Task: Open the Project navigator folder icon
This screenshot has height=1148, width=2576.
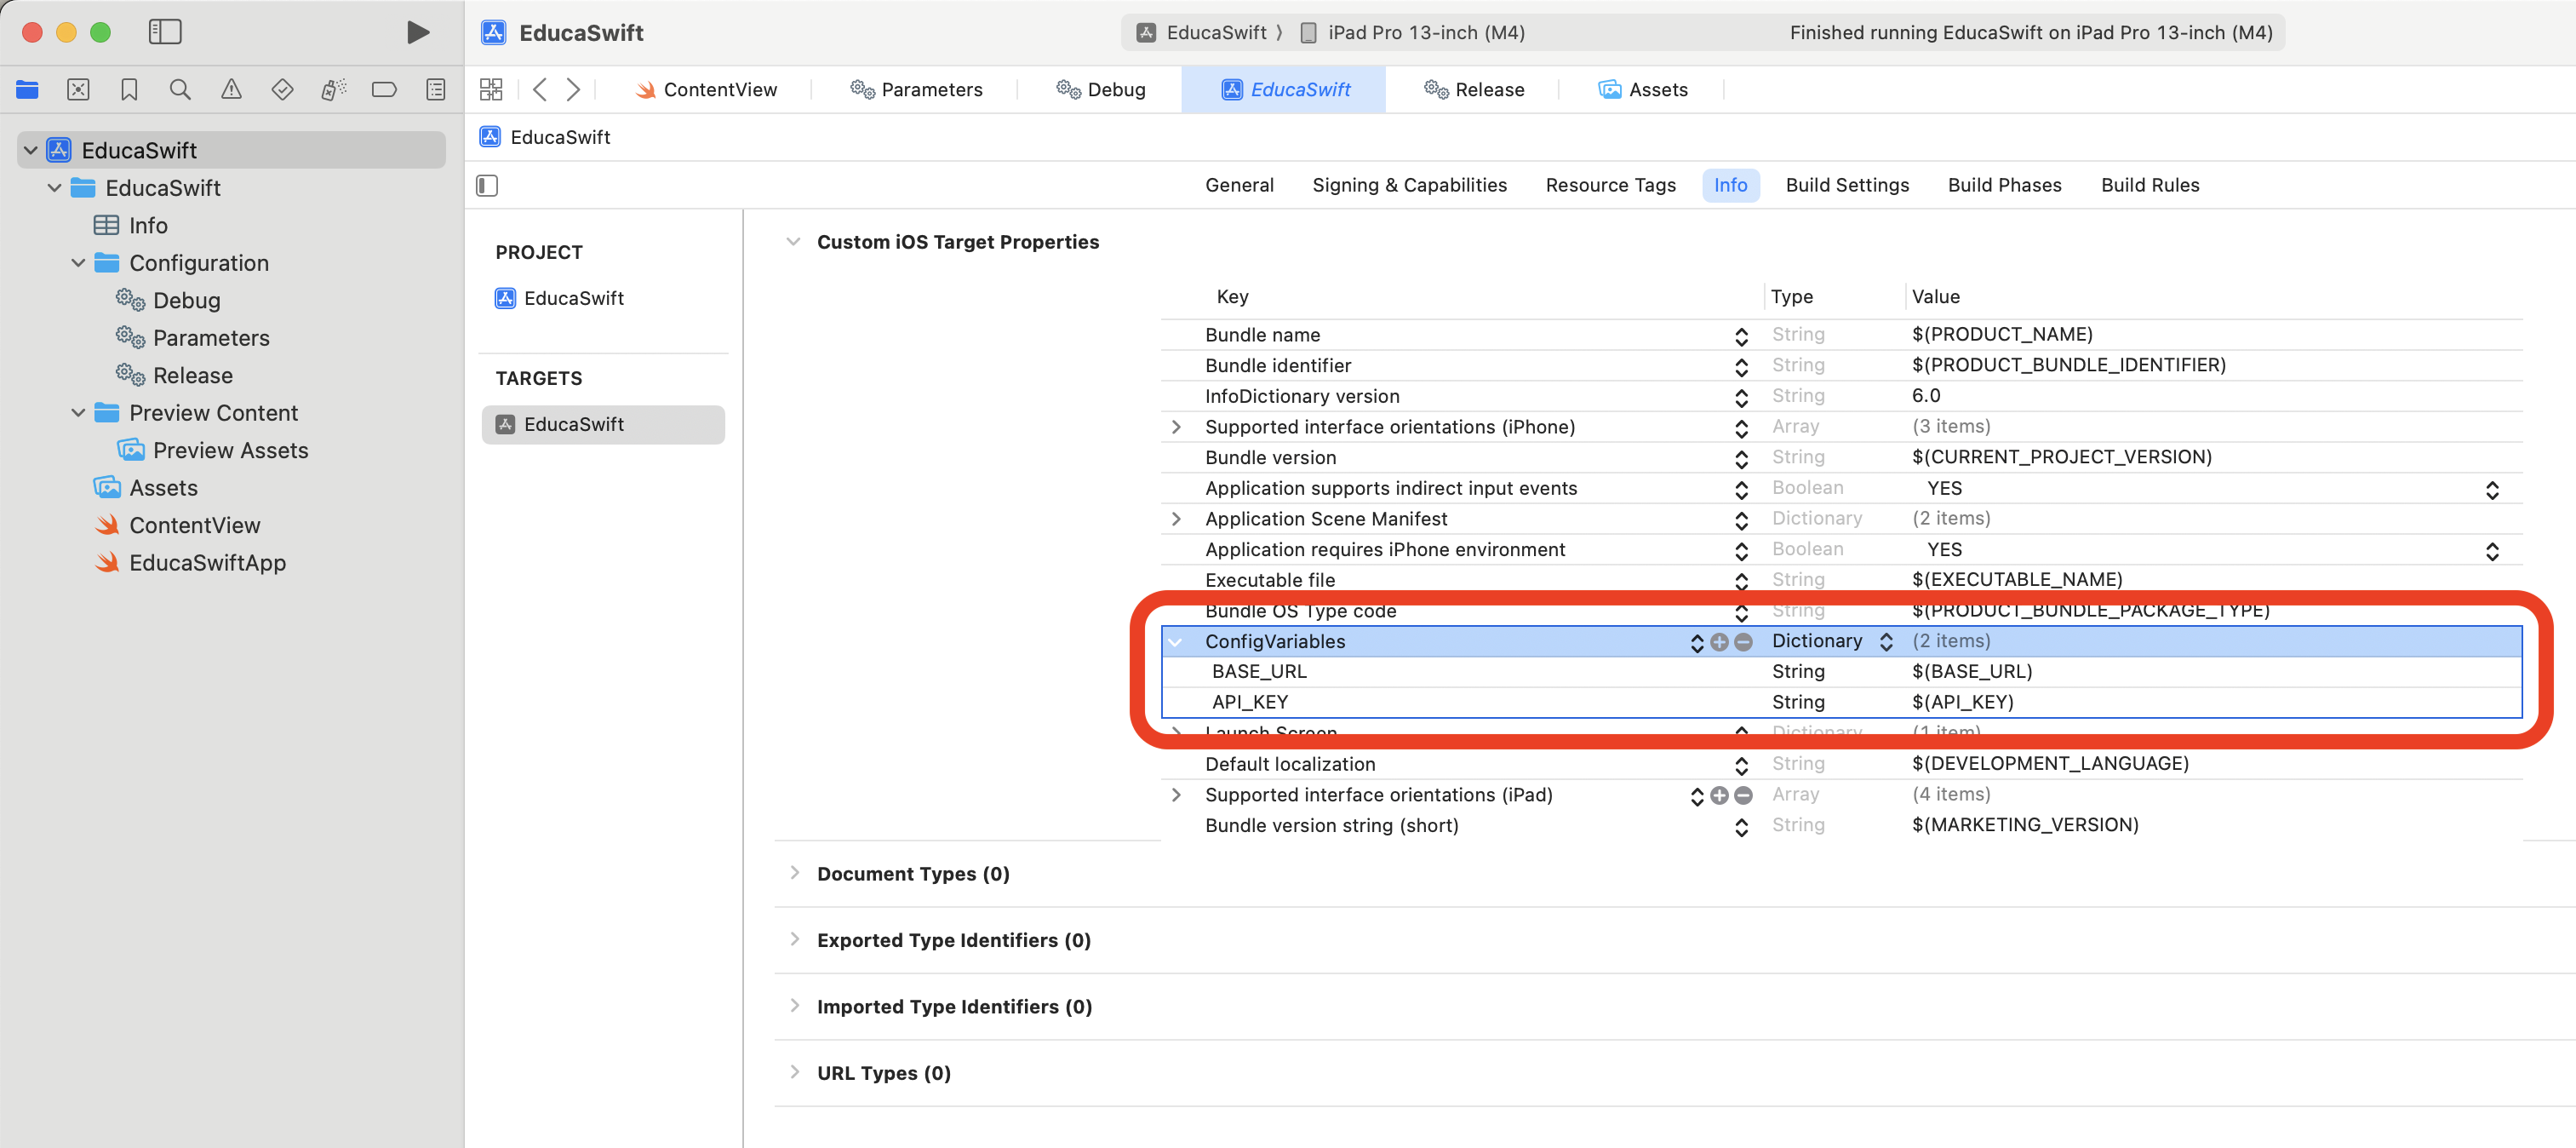Action: coord(27,90)
